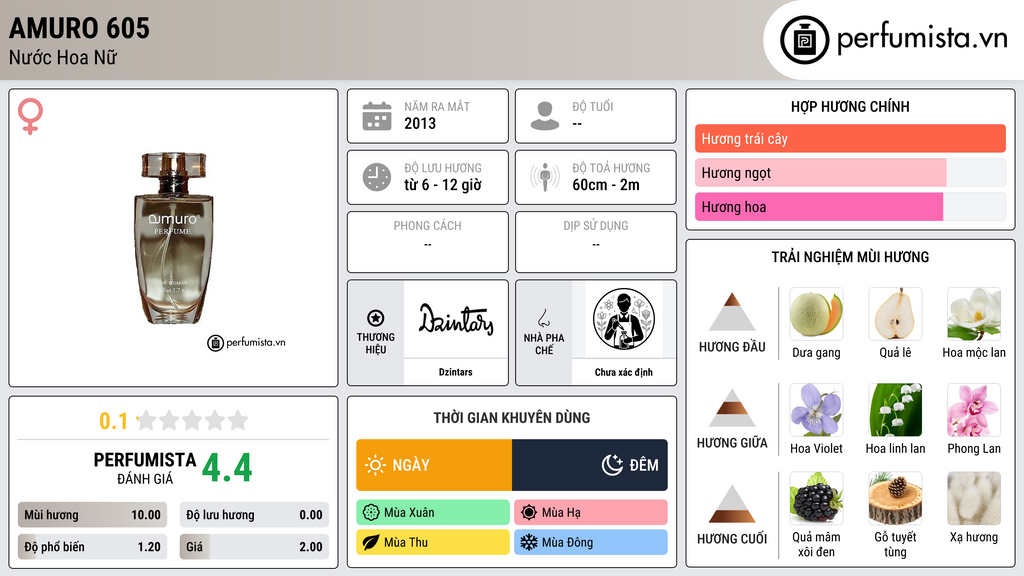Select the Mùa Thu season chip
Image resolution: width=1024 pixels, height=576 pixels.
(x=433, y=542)
